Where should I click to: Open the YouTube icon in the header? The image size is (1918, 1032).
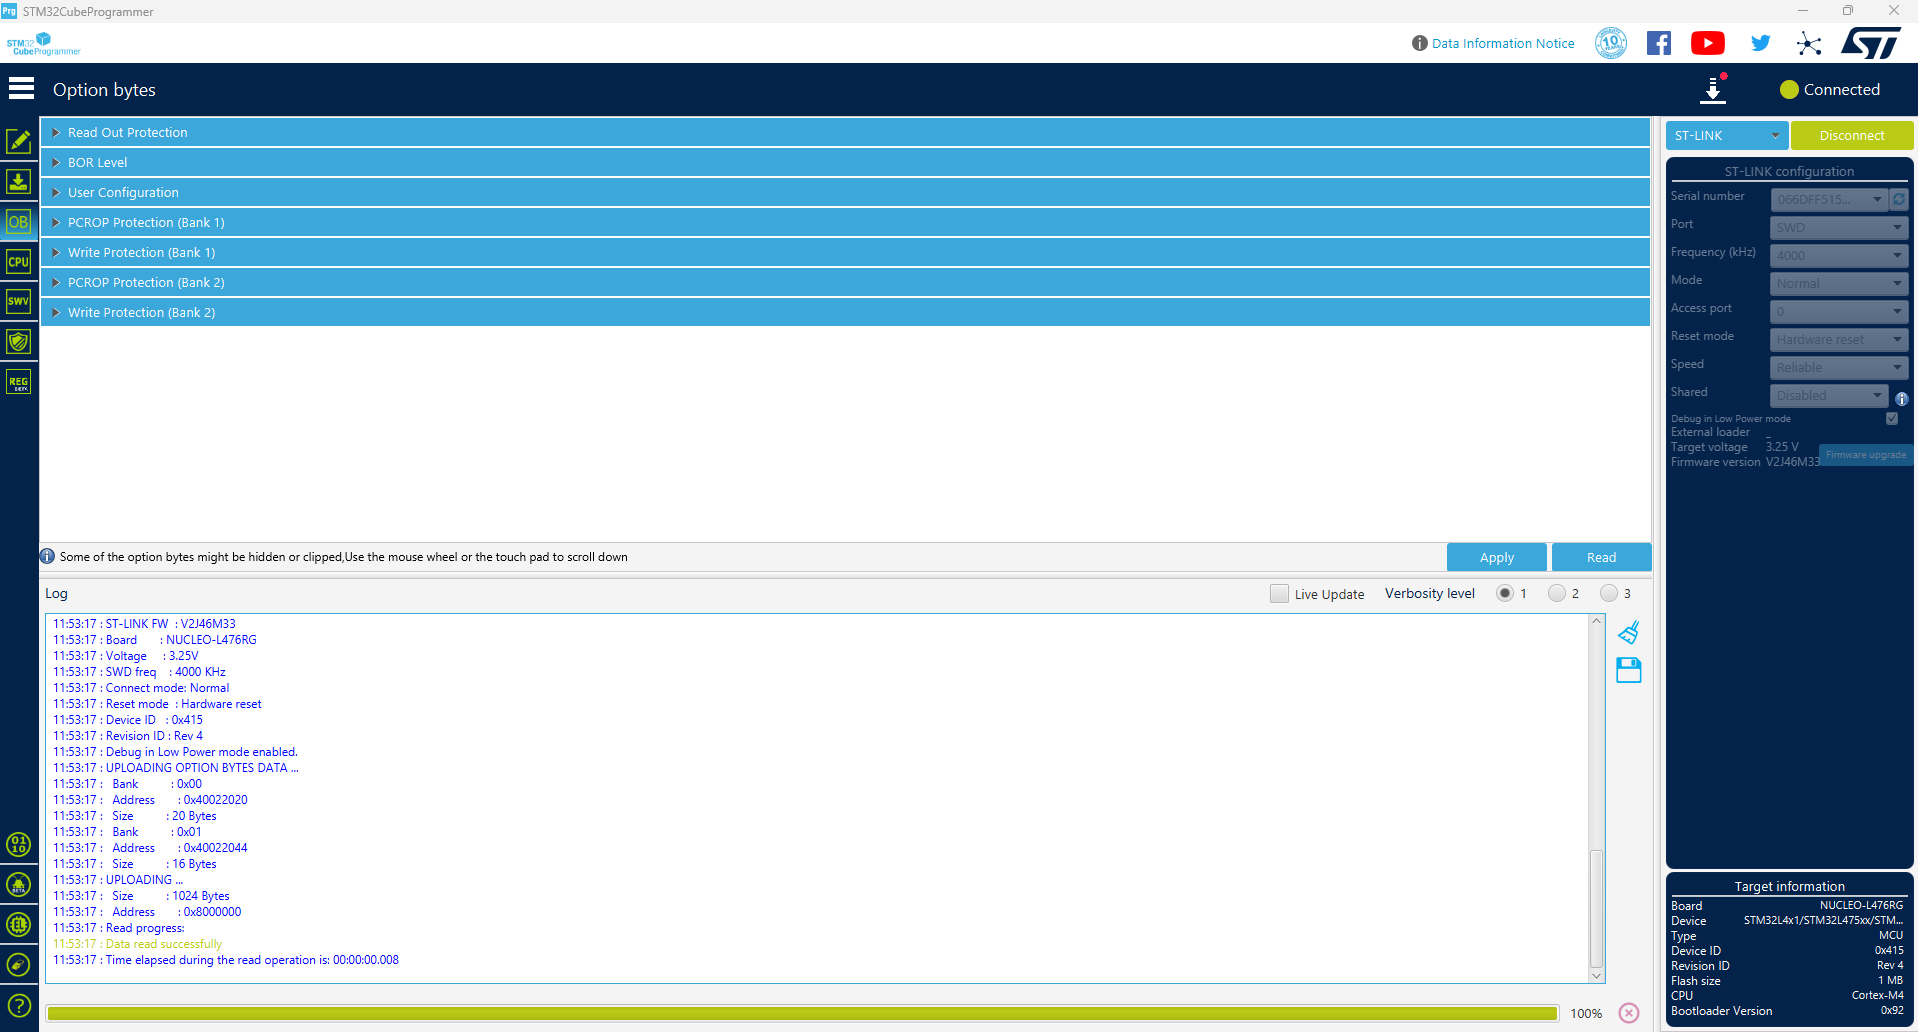1708,43
